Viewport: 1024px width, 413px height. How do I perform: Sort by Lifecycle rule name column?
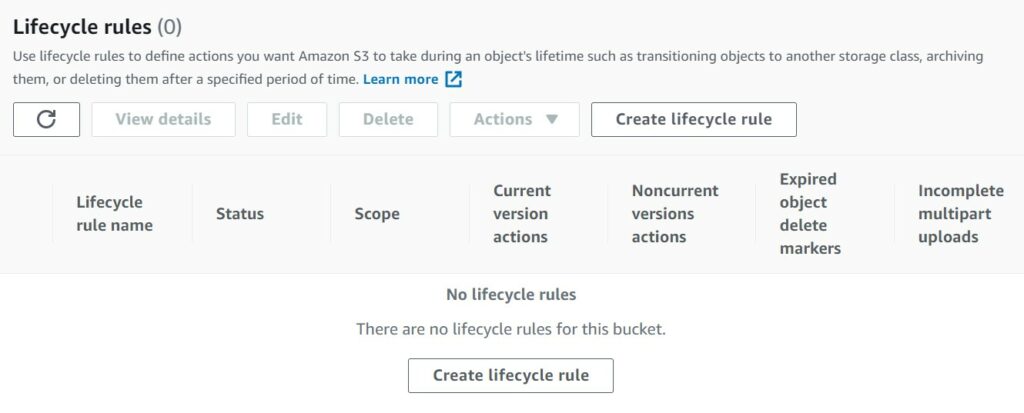pos(114,214)
